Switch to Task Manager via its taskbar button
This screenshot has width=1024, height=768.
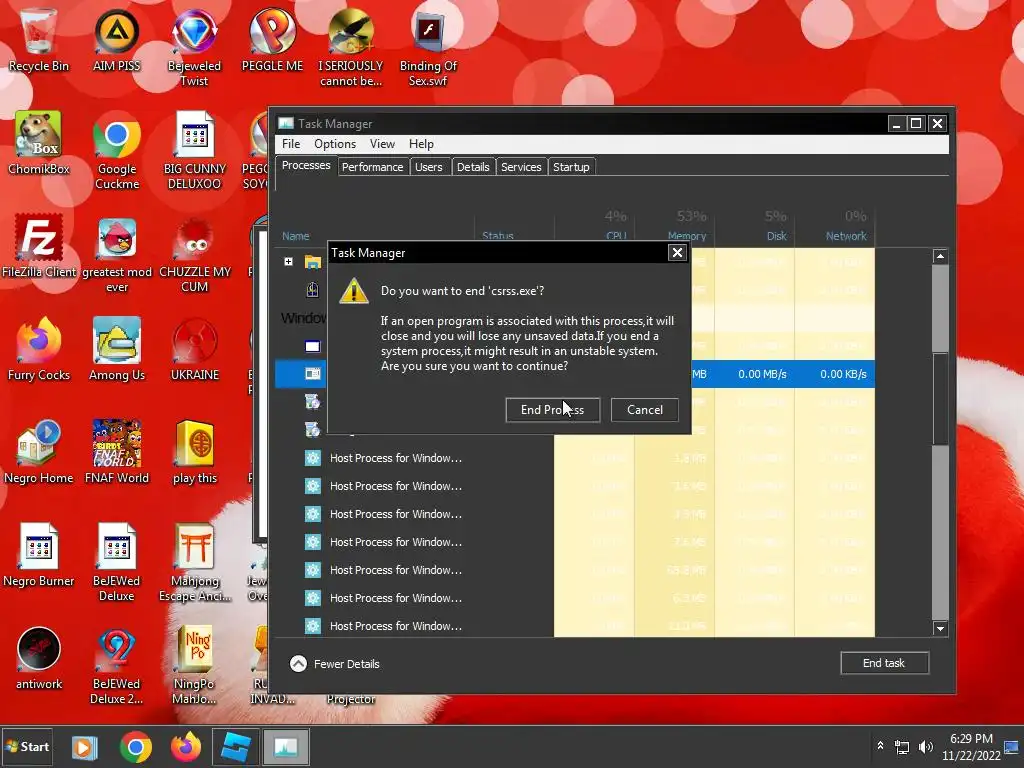tap(285, 747)
